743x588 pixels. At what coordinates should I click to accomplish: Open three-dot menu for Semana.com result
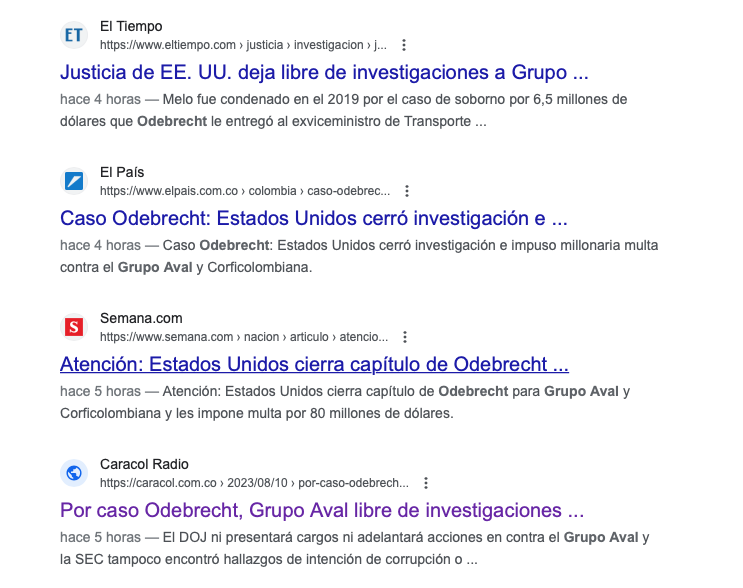click(405, 337)
